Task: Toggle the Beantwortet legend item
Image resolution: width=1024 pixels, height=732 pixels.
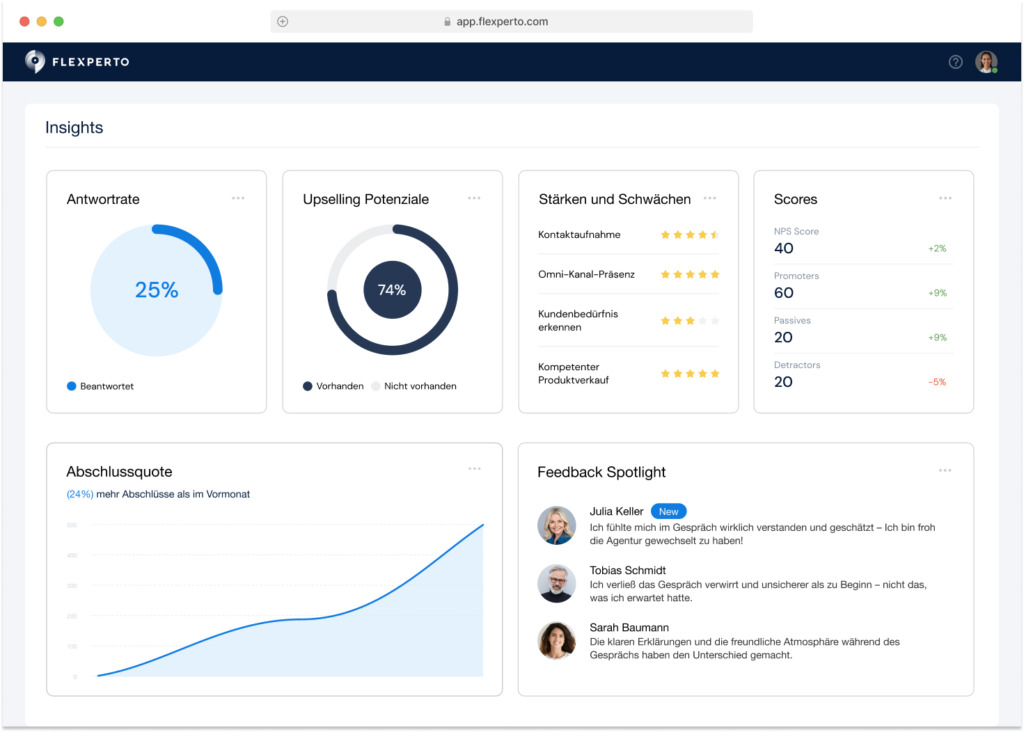Action: point(100,386)
